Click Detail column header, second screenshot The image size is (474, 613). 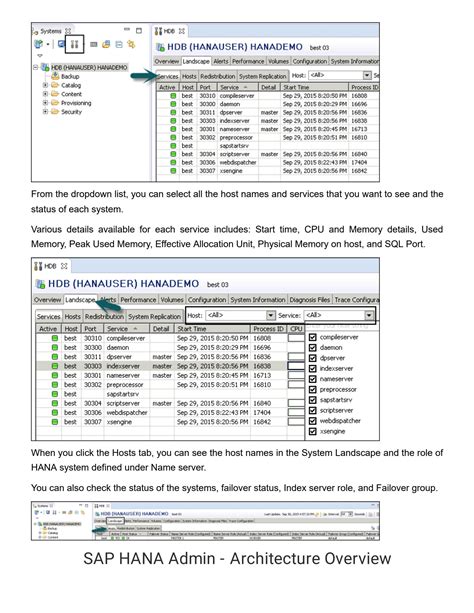tap(162, 329)
